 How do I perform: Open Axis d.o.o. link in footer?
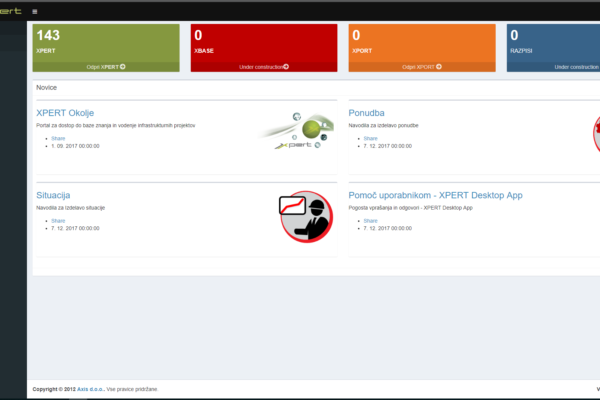pyautogui.click(x=90, y=389)
